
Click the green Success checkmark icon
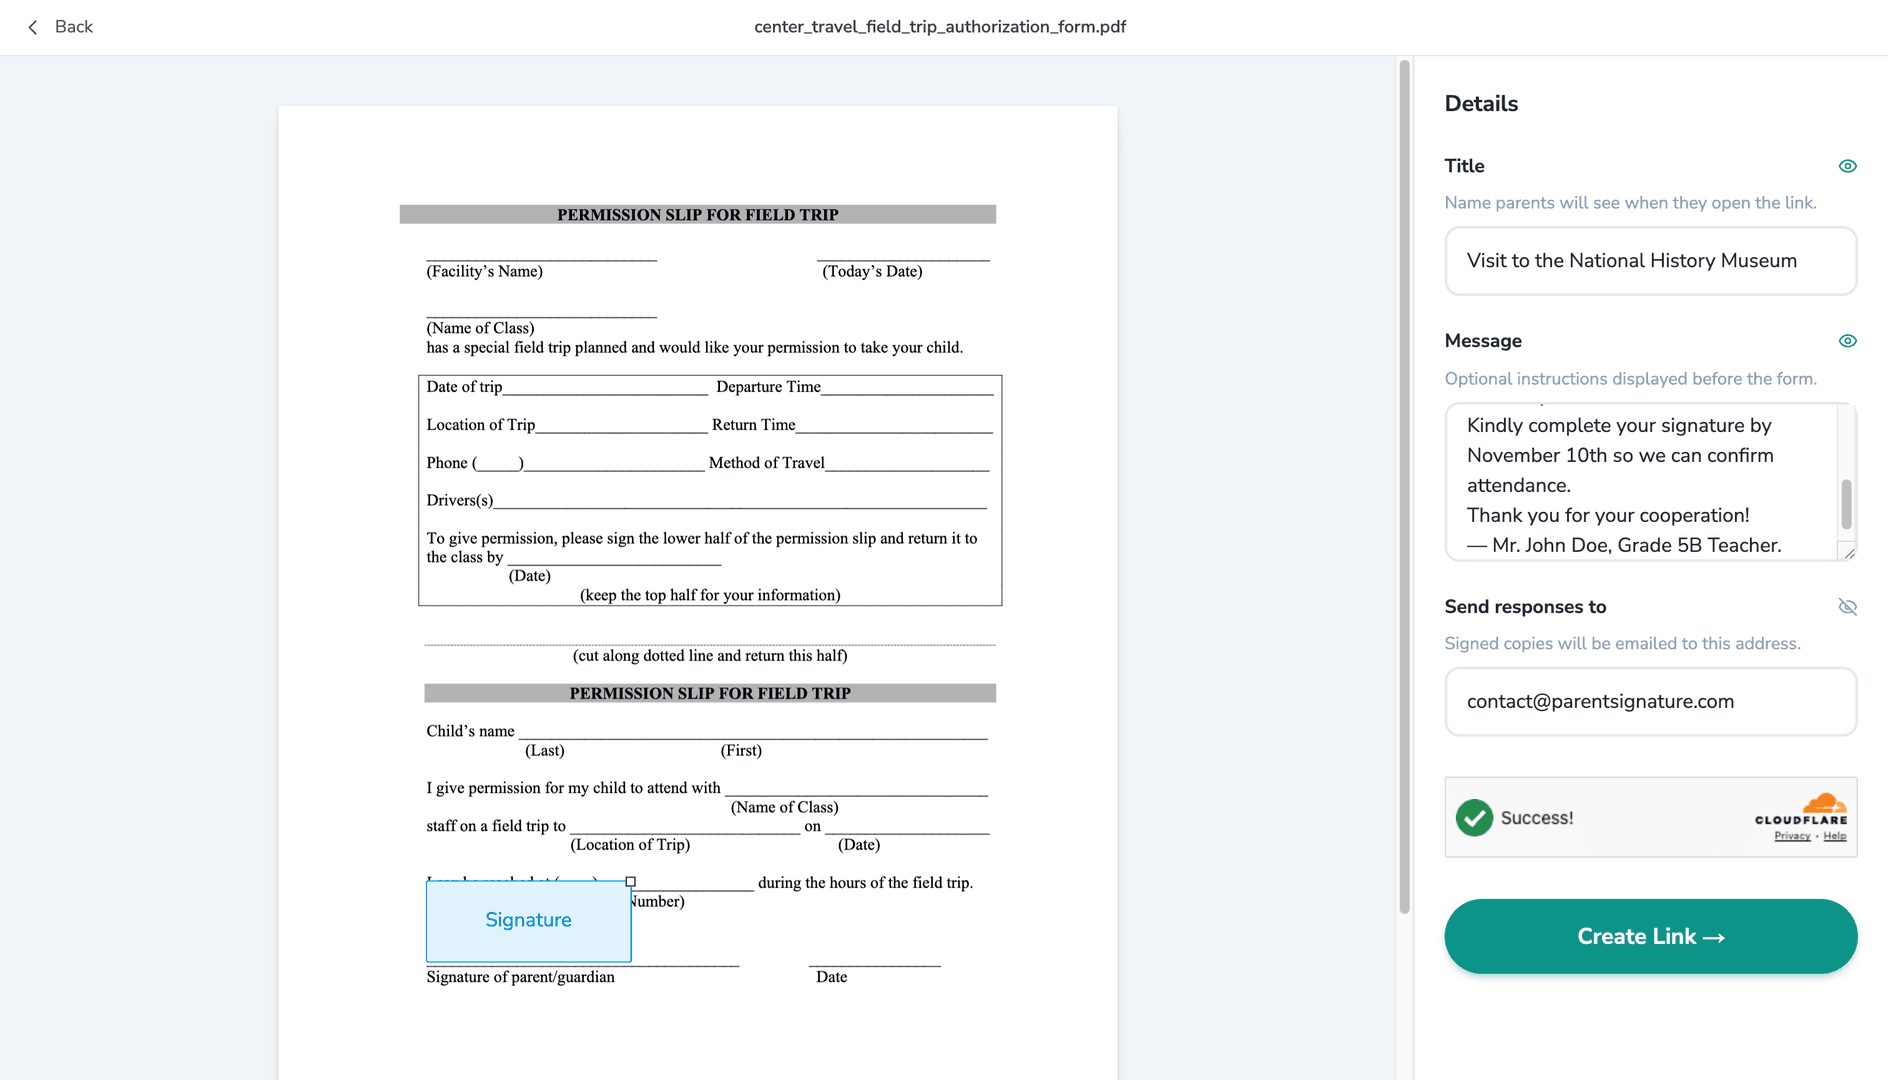click(1474, 818)
